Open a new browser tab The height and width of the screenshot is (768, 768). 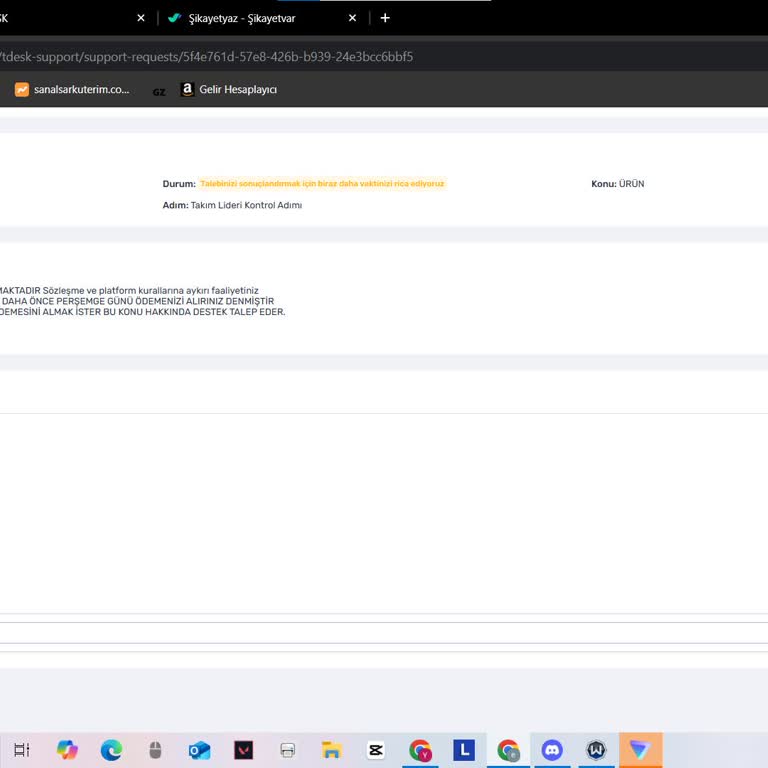385,18
